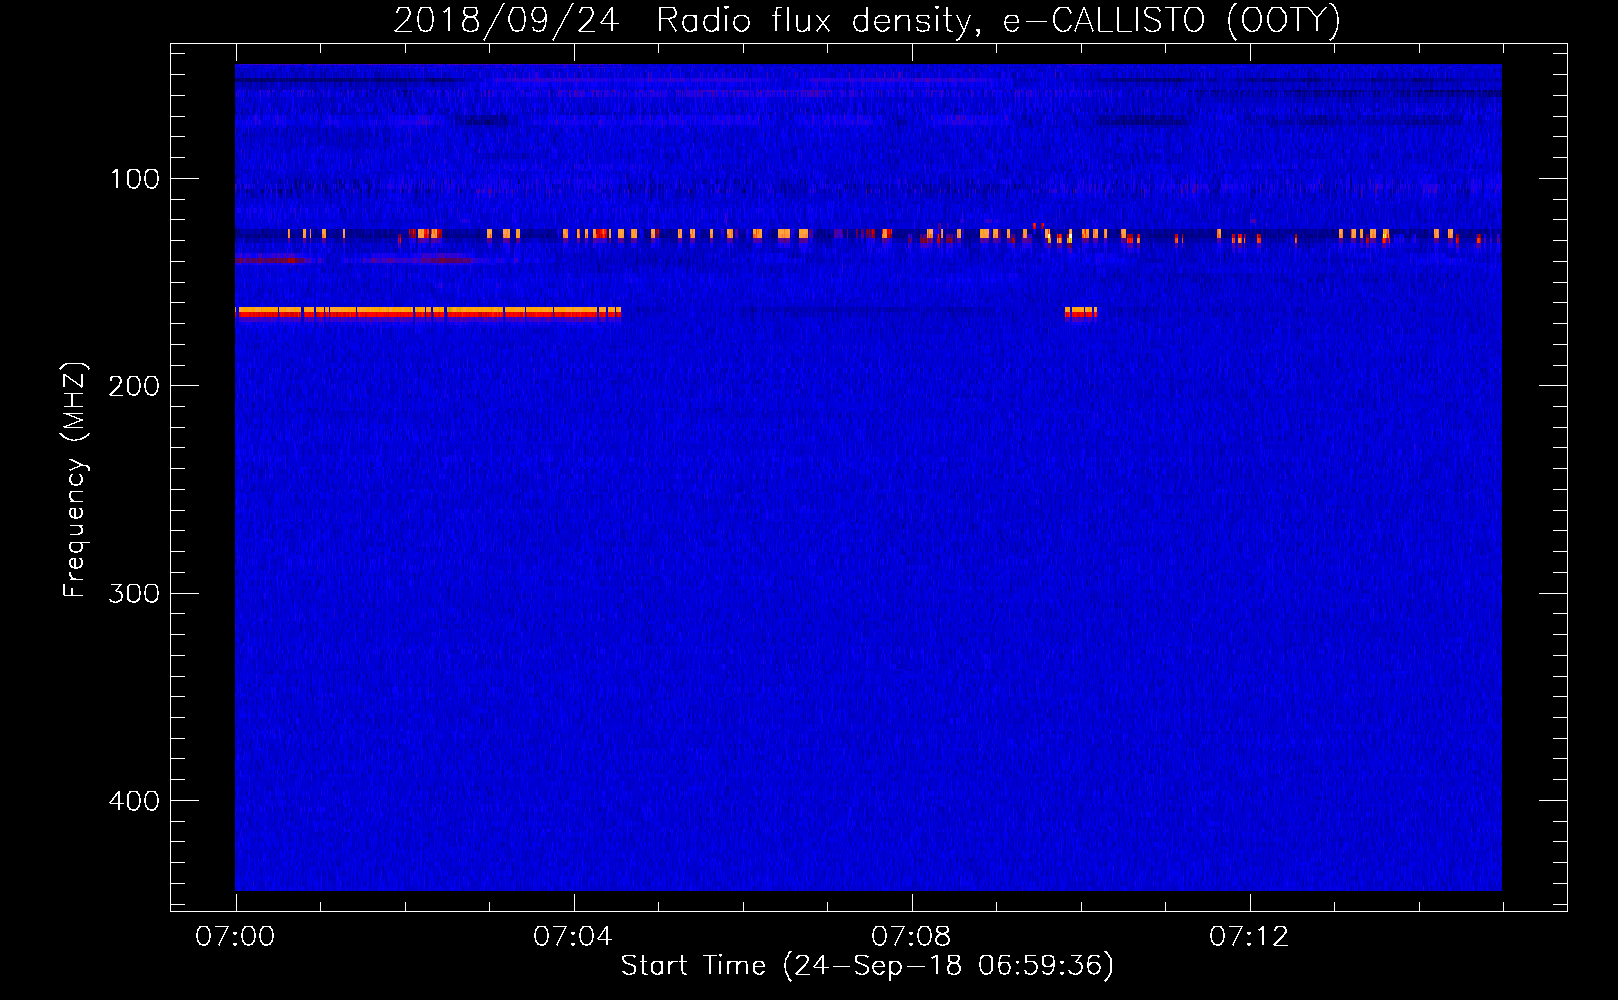Image resolution: width=1618 pixels, height=1000 pixels.
Task: Click the '07:12' time tick label
Action: pos(1249,937)
